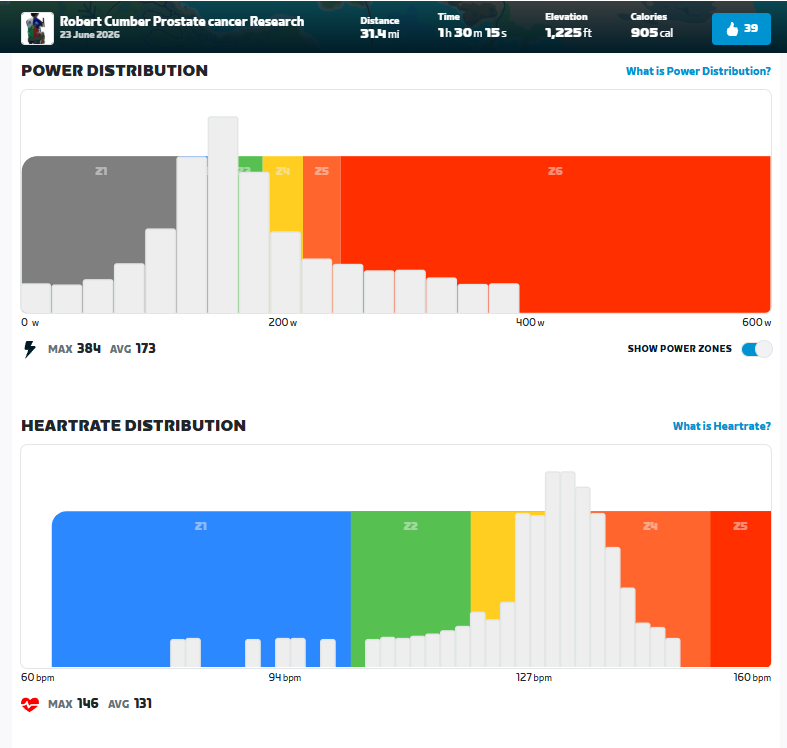Select the Time value 1h 30m 15s
Viewport: 787px width, 748px height.
[x=472, y=33]
